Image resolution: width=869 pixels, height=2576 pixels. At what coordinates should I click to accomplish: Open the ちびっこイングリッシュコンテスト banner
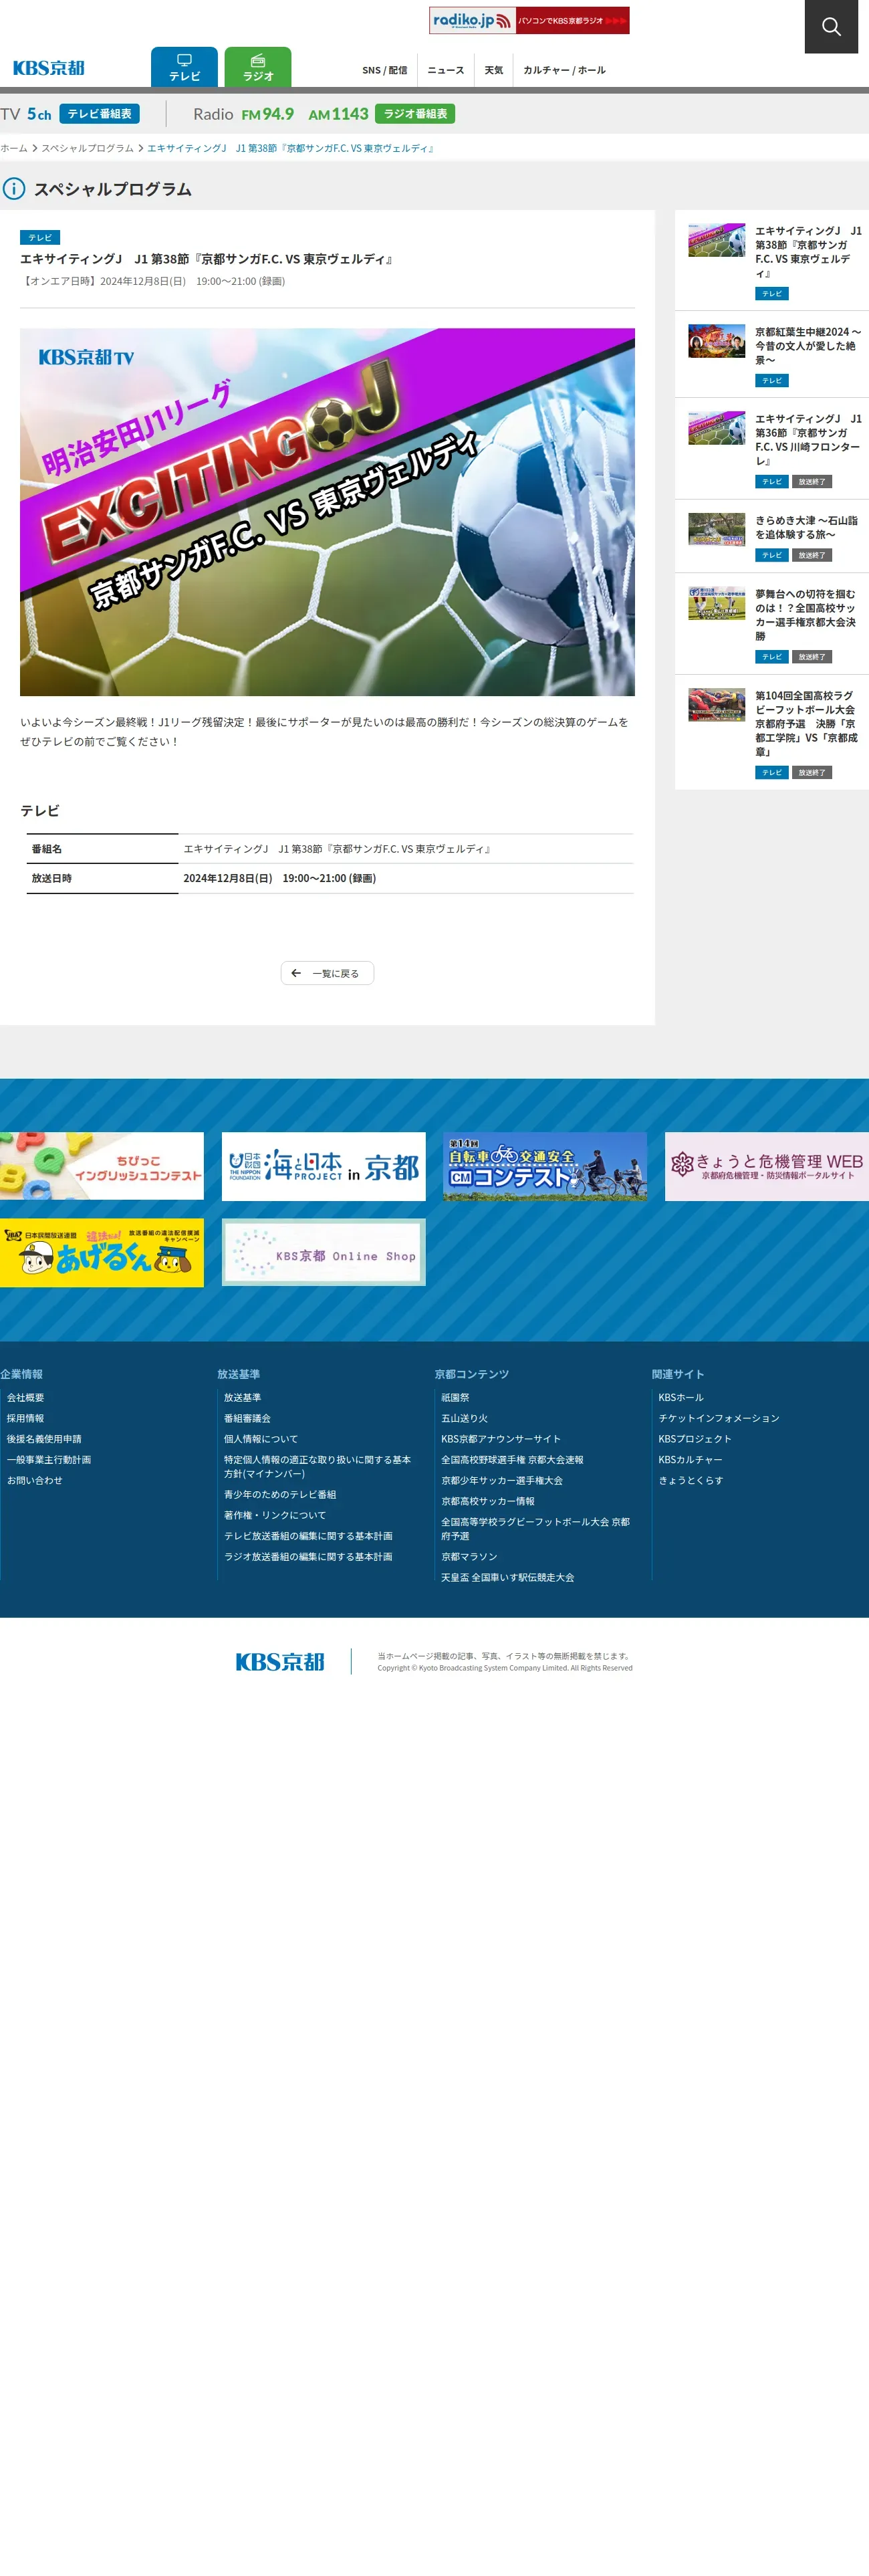(102, 1166)
